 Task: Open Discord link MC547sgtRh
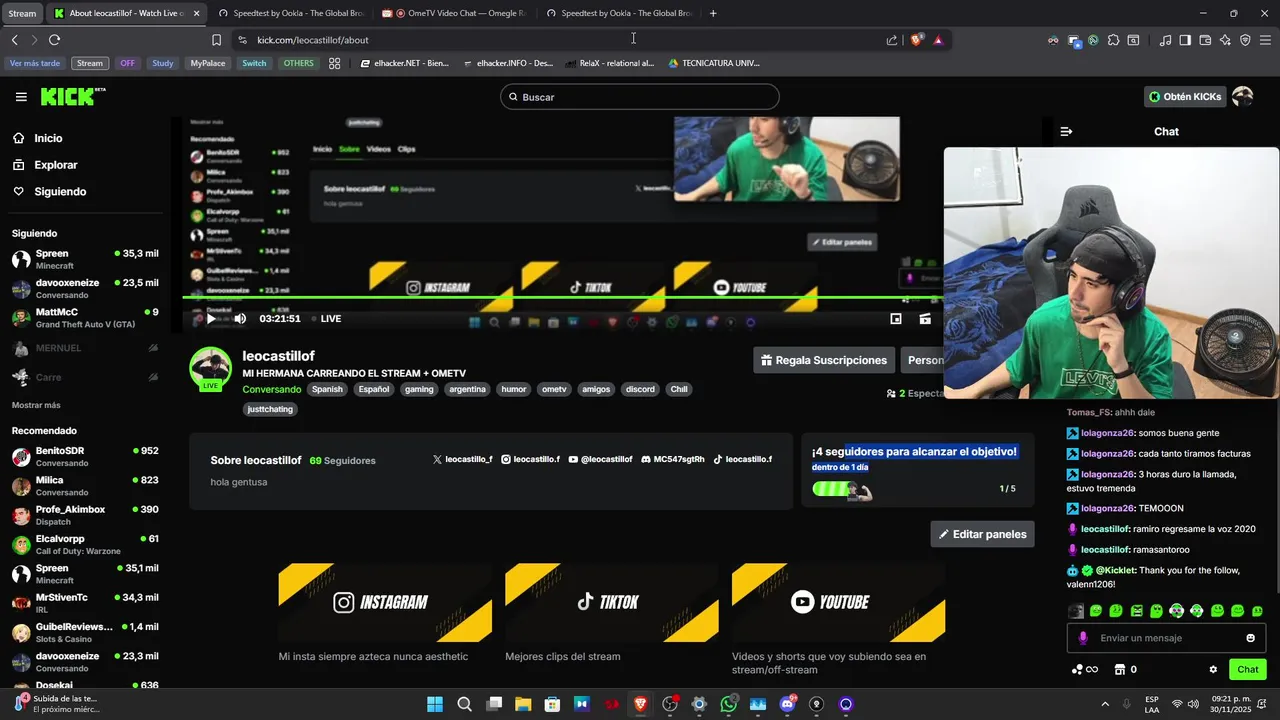click(x=672, y=459)
